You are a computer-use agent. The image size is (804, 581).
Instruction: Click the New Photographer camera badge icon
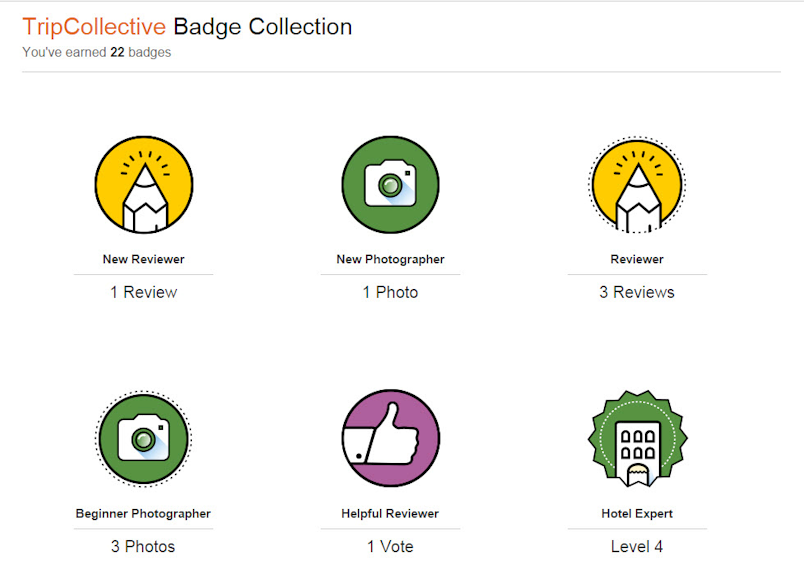point(390,185)
